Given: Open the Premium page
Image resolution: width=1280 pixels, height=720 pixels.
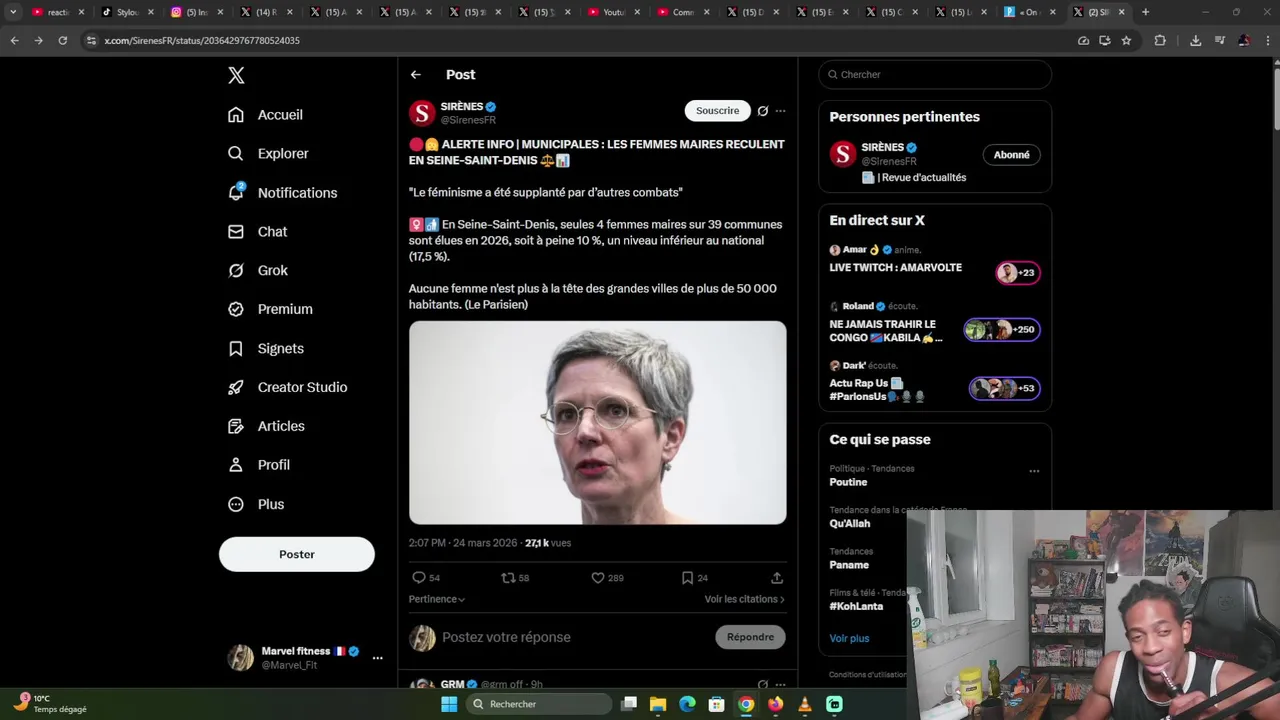Looking at the screenshot, I should coord(271,310).
